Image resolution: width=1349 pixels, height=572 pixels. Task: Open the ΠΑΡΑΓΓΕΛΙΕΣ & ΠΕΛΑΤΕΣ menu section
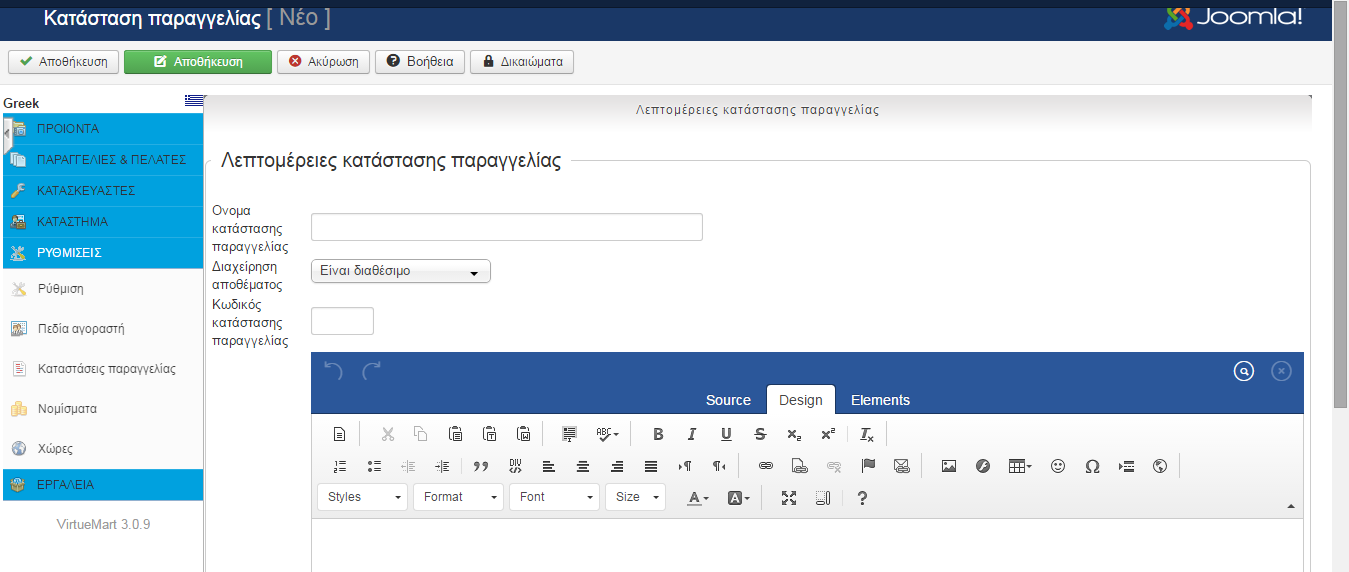click(103, 160)
